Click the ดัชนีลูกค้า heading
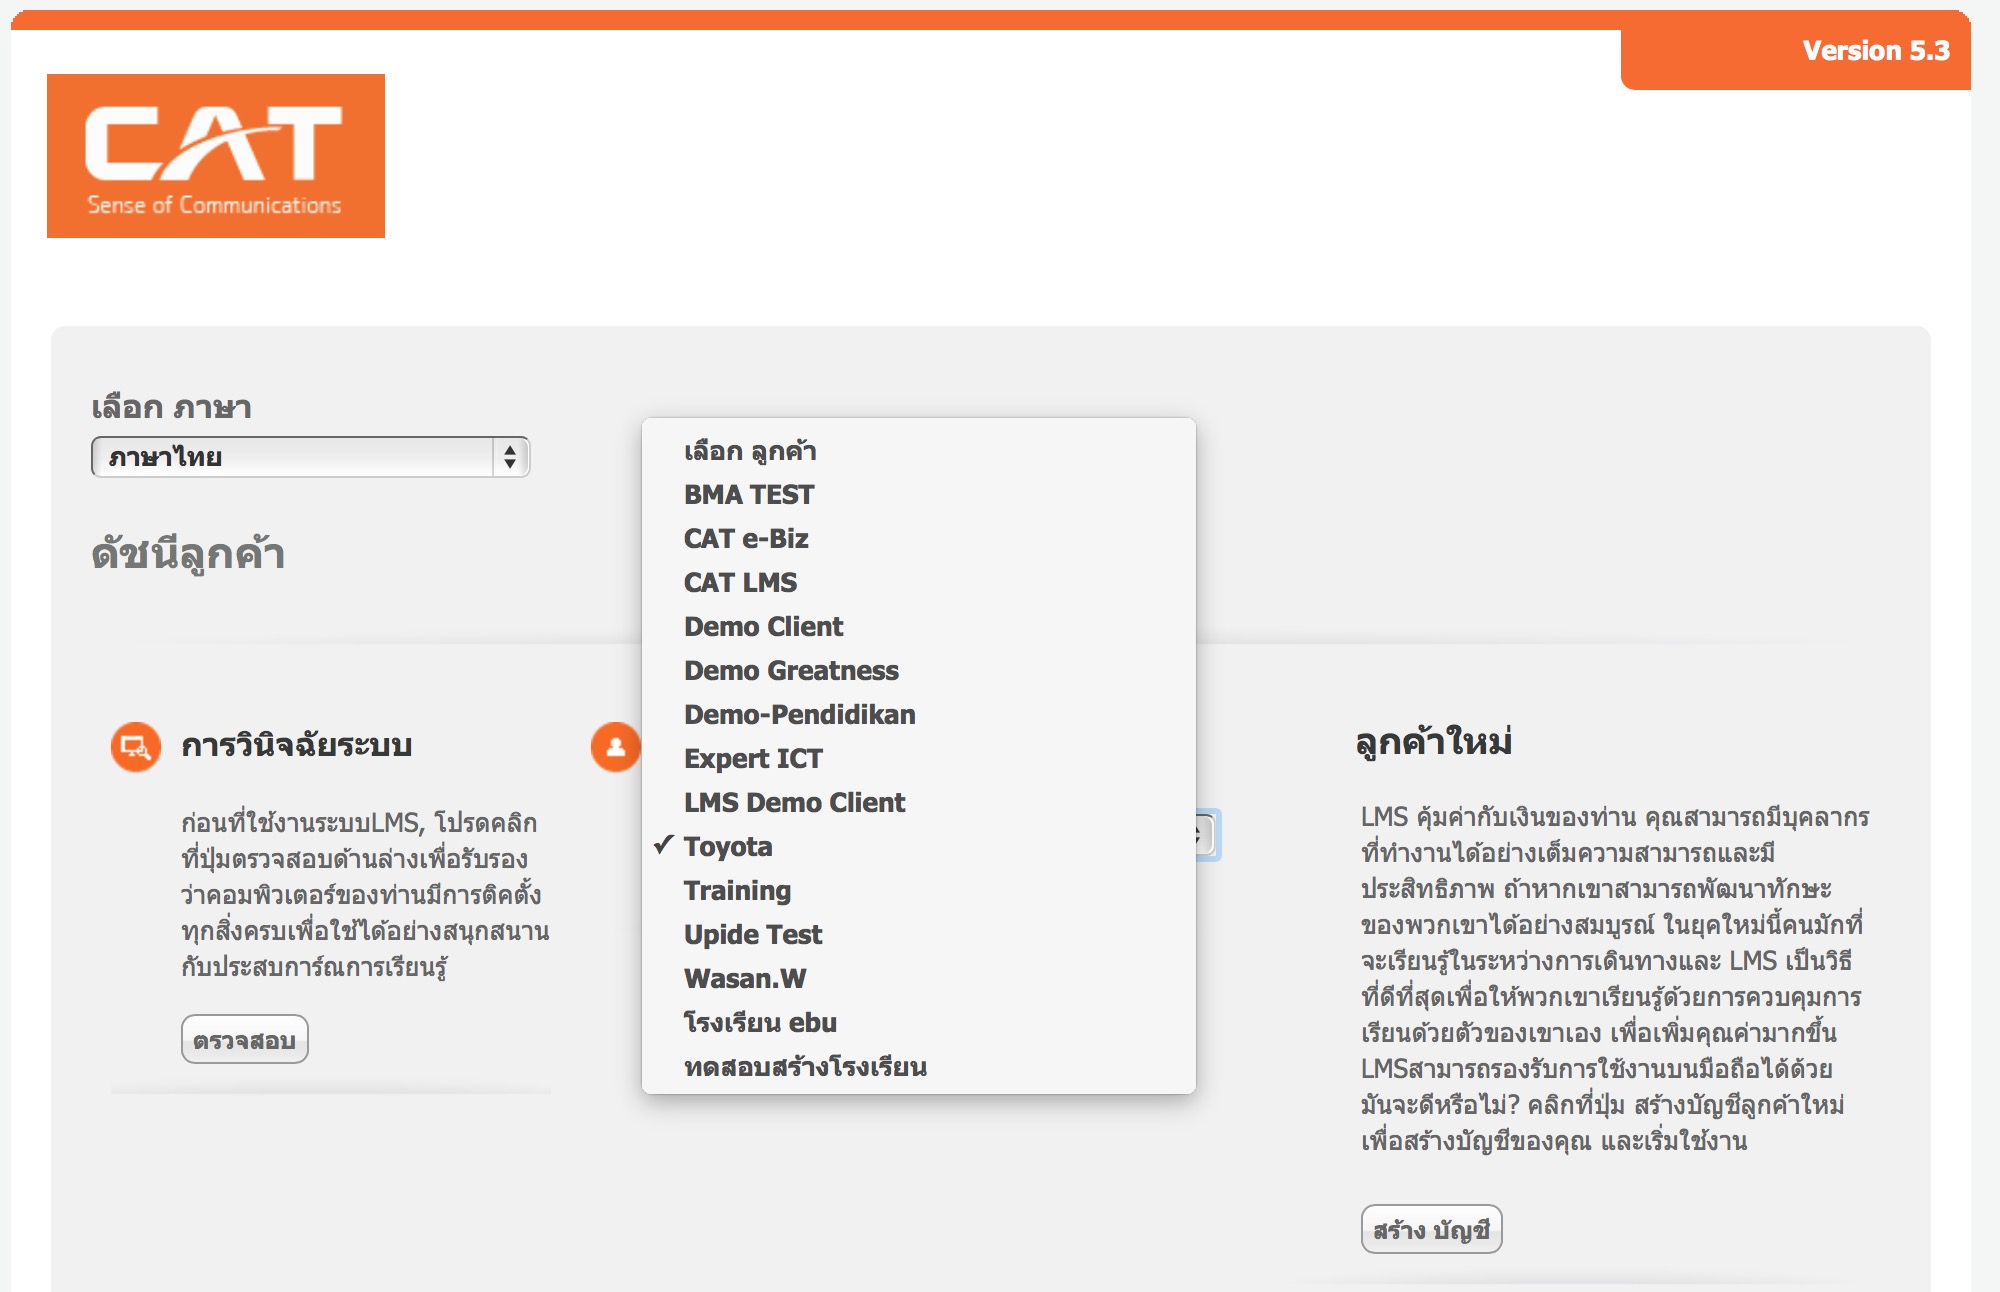 click(x=189, y=554)
